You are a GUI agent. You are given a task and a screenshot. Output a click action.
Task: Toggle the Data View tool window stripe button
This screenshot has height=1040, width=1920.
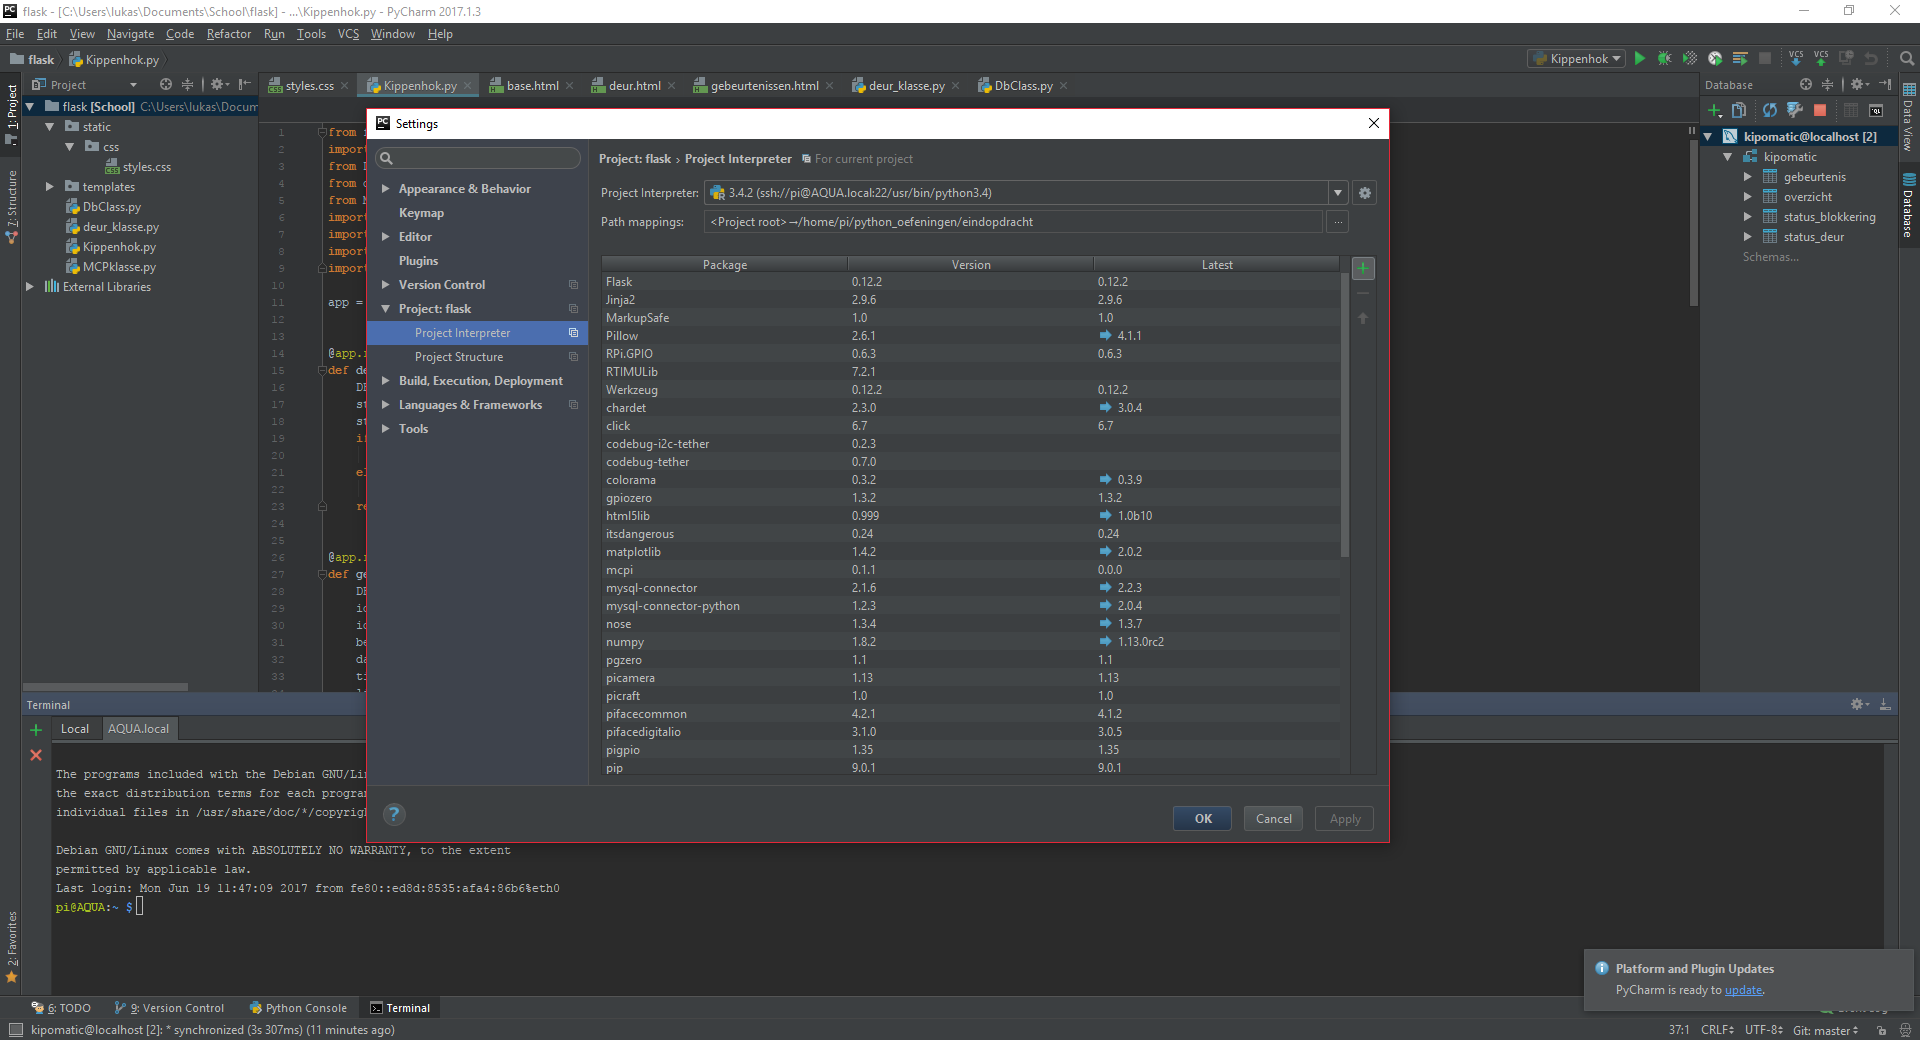click(x=1909, y=118)
